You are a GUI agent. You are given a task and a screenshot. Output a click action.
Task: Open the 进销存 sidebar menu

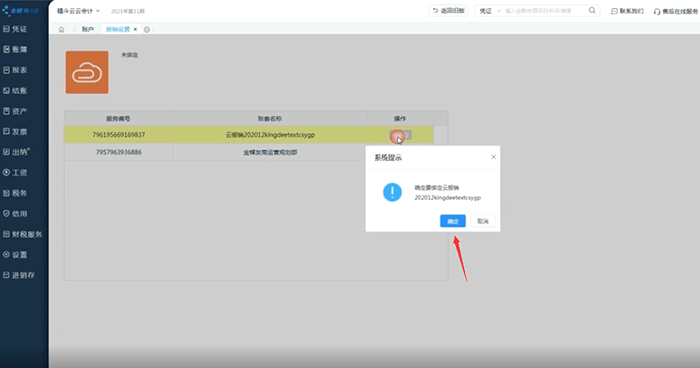tap(19, 276)
